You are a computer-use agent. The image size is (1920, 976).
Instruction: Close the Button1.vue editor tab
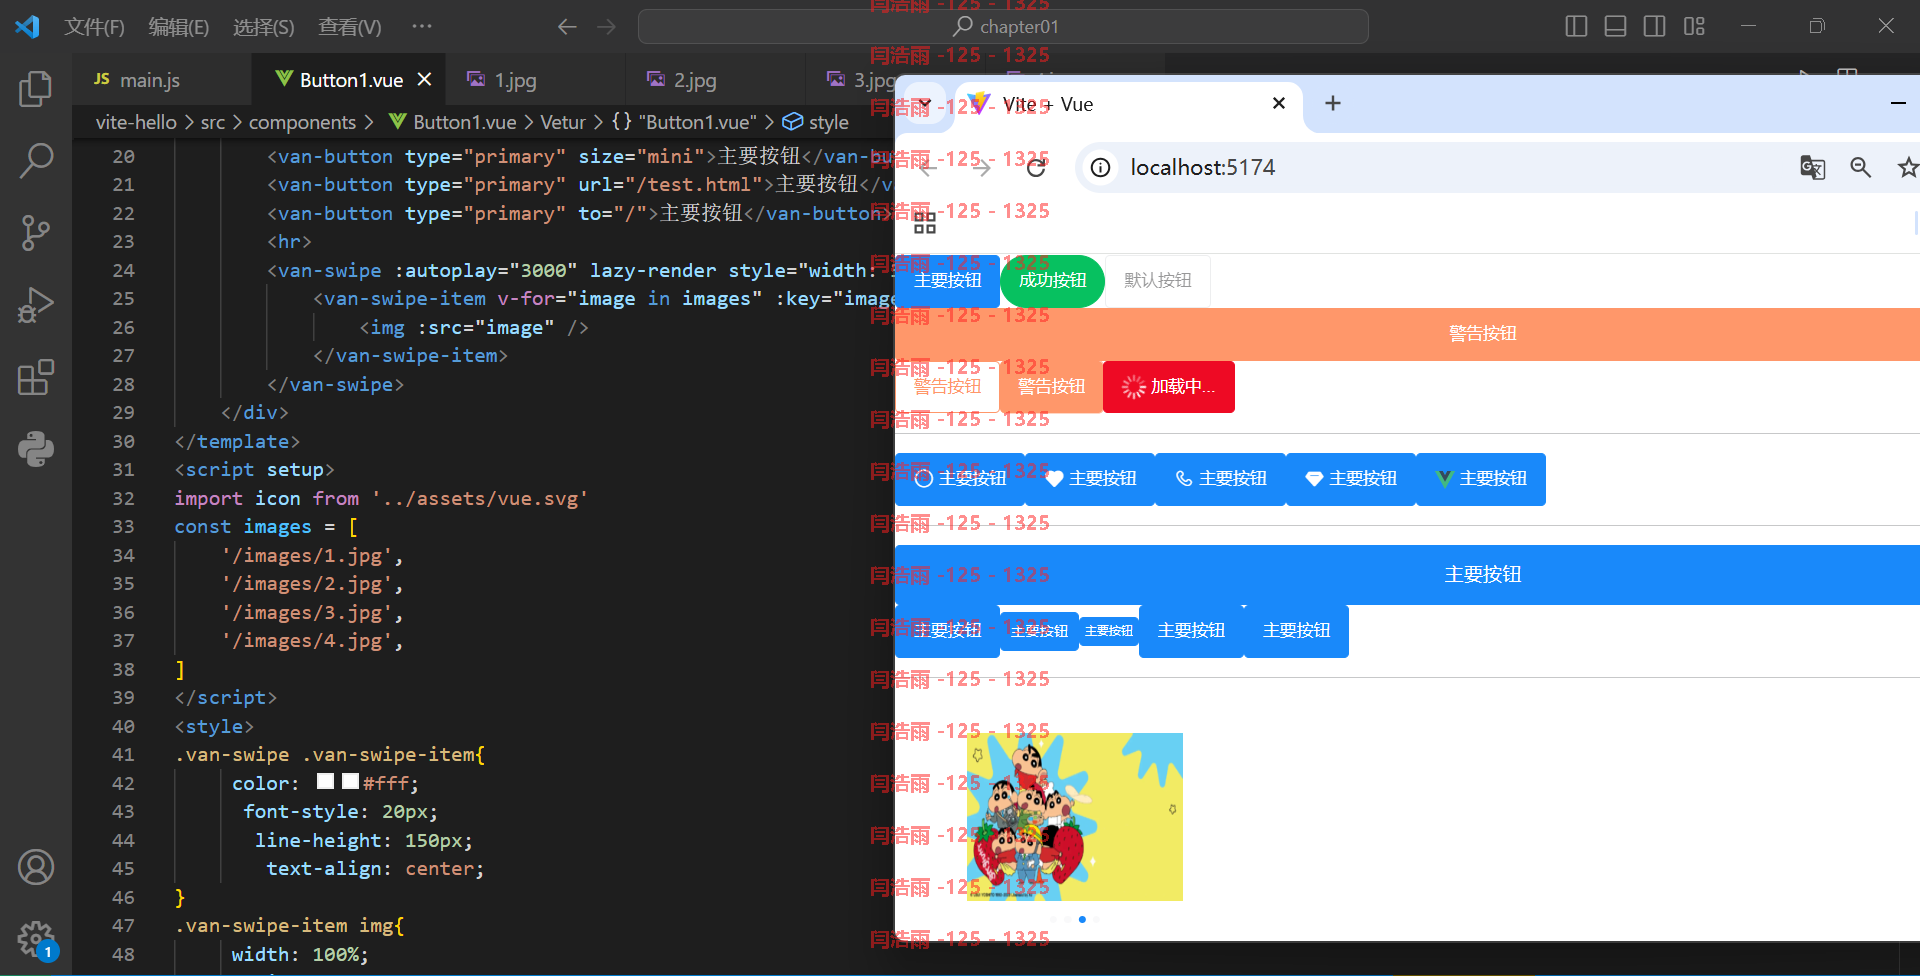(424, 79)
